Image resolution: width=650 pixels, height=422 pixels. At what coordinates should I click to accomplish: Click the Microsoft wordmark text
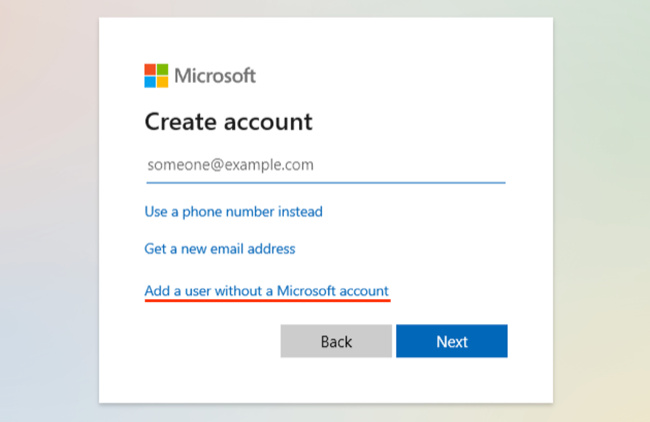click(x=215, y=75)
